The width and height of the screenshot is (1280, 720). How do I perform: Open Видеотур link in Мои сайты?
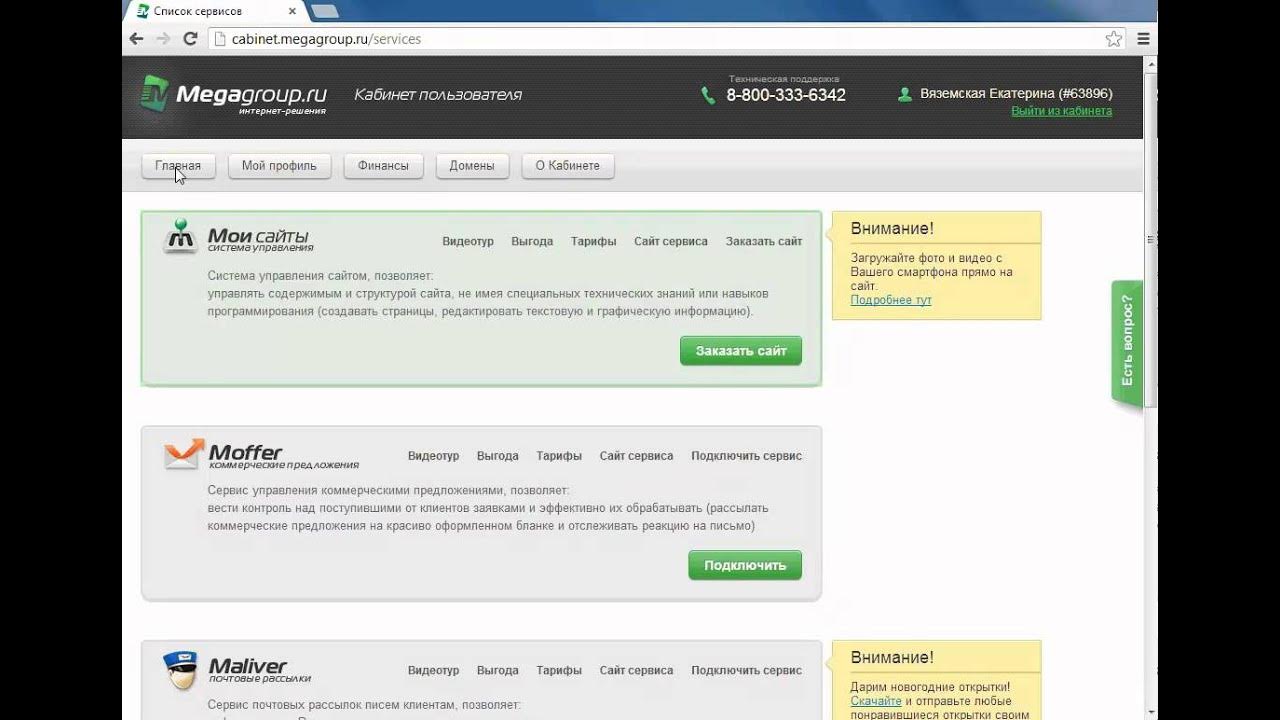(468, 241)
